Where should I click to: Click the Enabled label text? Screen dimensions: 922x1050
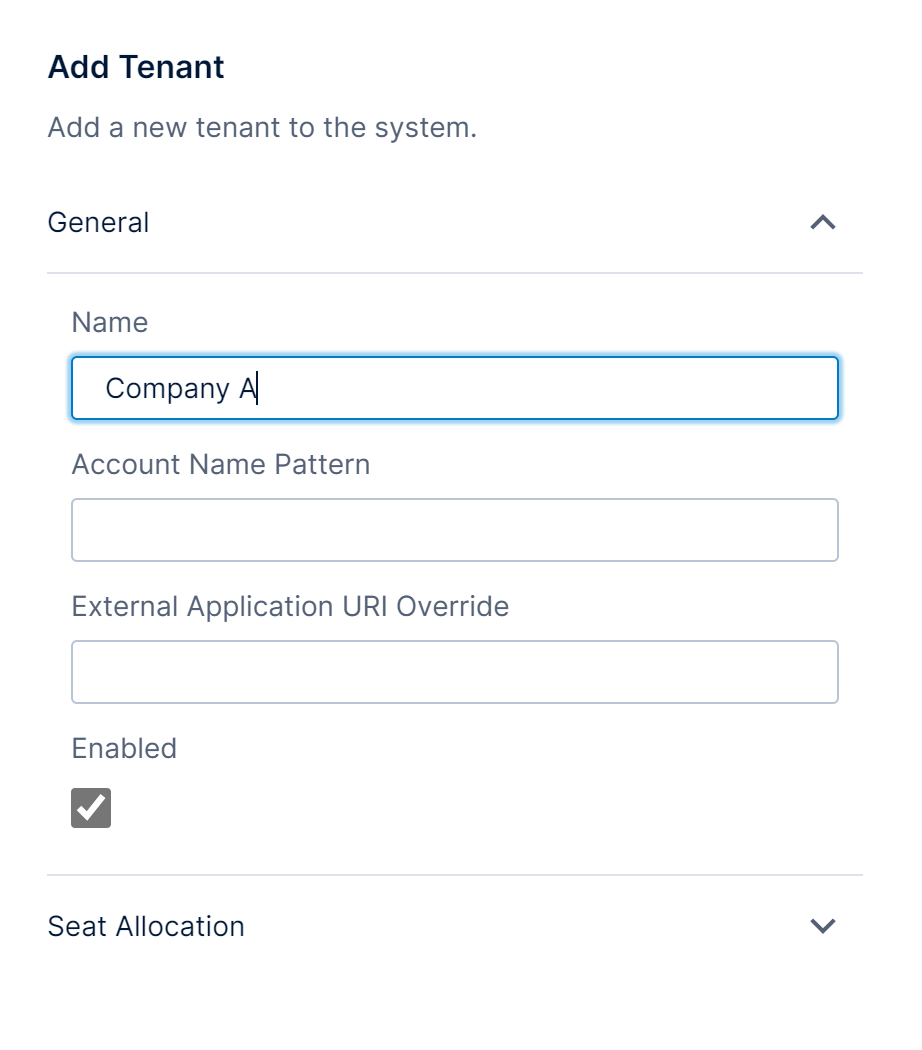124,748
